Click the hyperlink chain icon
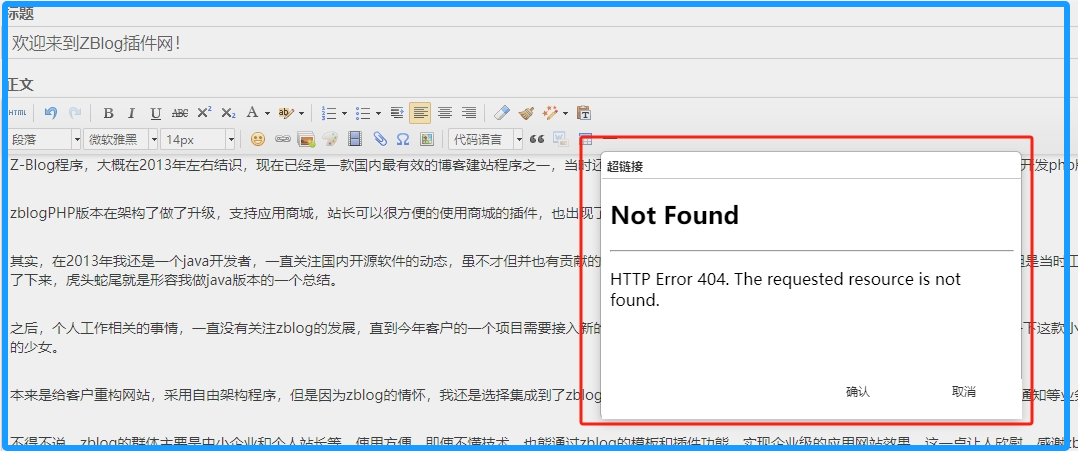Viewport: 1078px width, 451px height. click(x=282, y=139)
